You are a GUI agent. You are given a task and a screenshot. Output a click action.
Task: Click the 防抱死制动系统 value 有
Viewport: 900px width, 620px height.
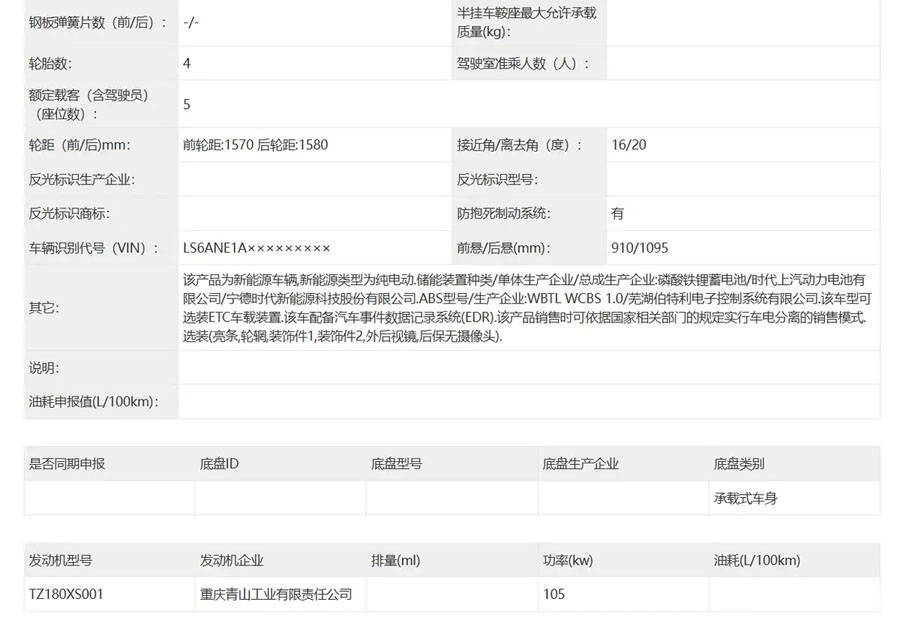[618, 214]
